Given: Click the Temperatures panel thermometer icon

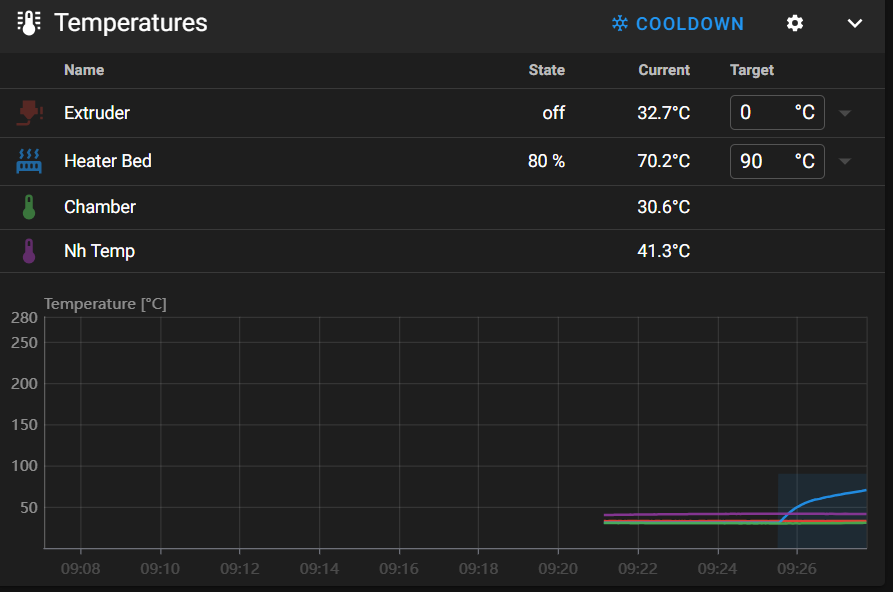Looking at the screenshot, I should pos(29,23).
